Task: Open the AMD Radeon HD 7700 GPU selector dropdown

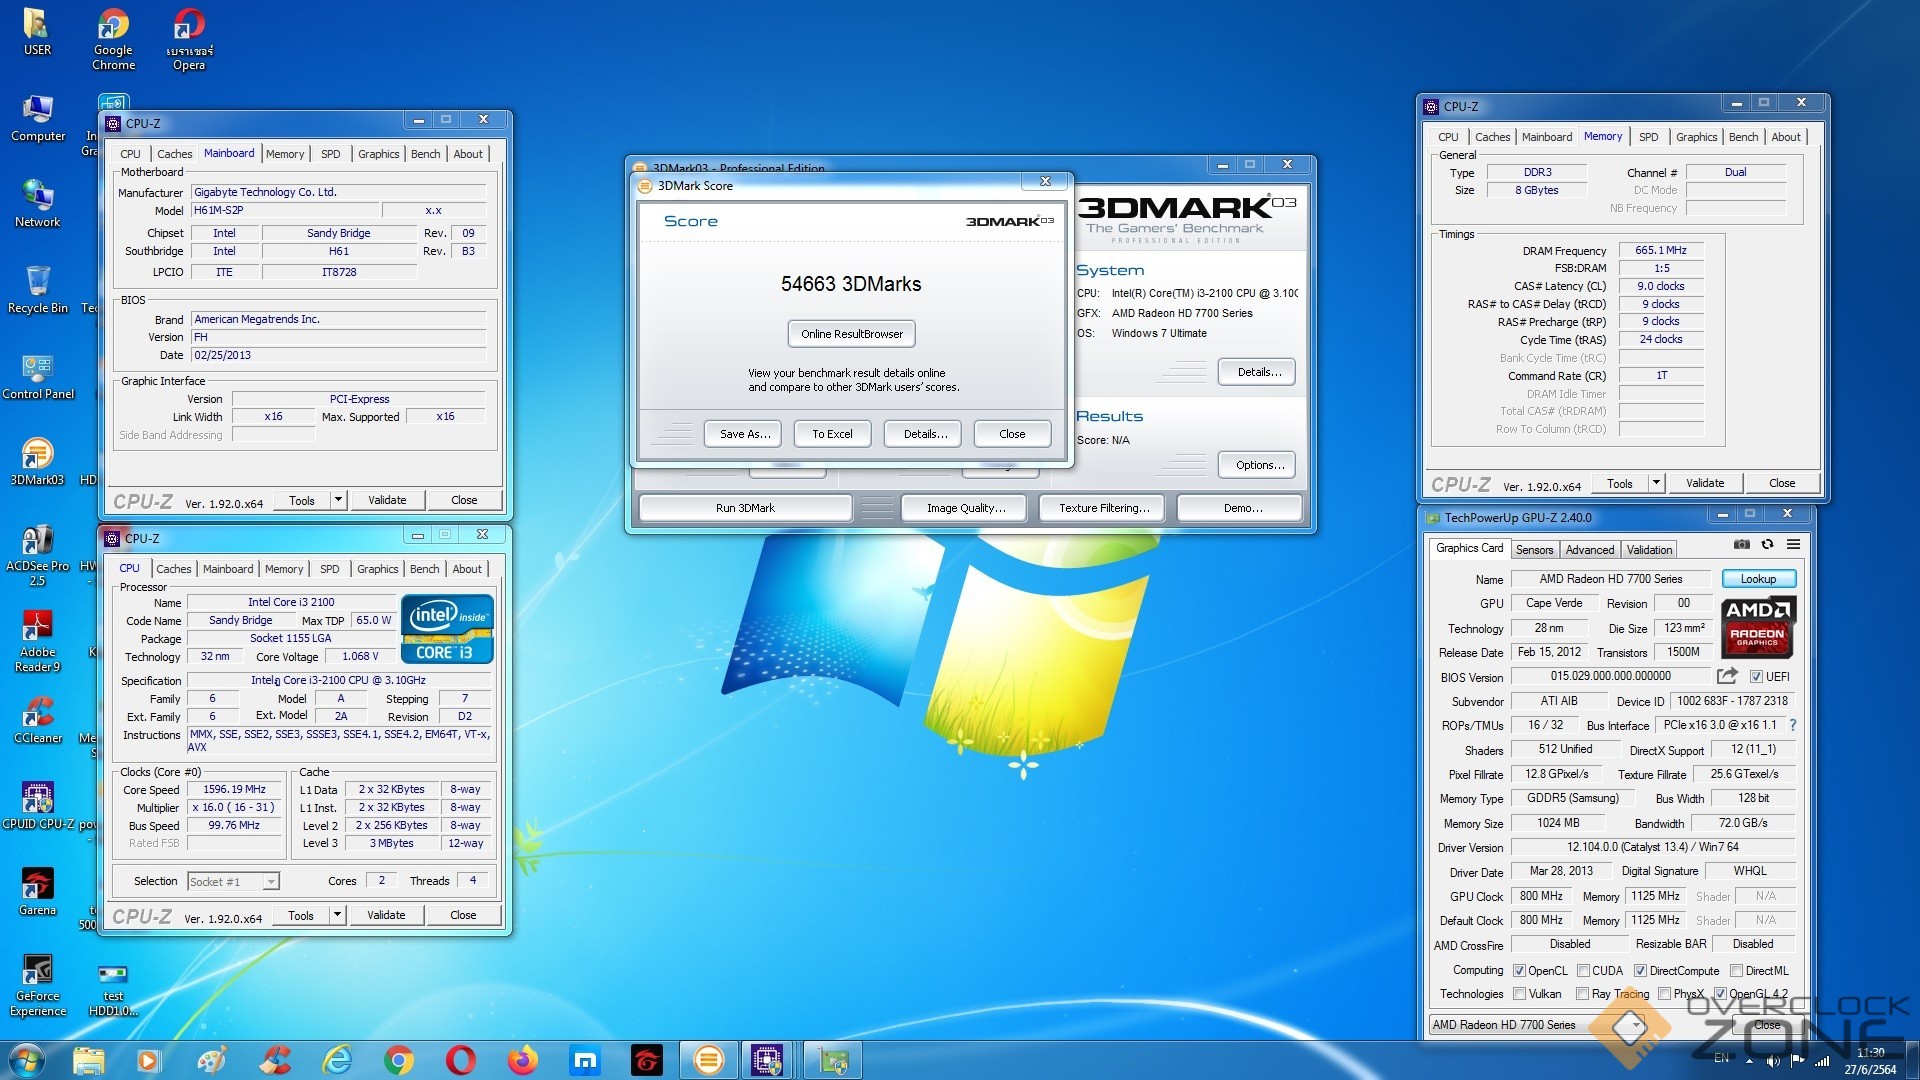Action: click(x=1637, y=1025)
